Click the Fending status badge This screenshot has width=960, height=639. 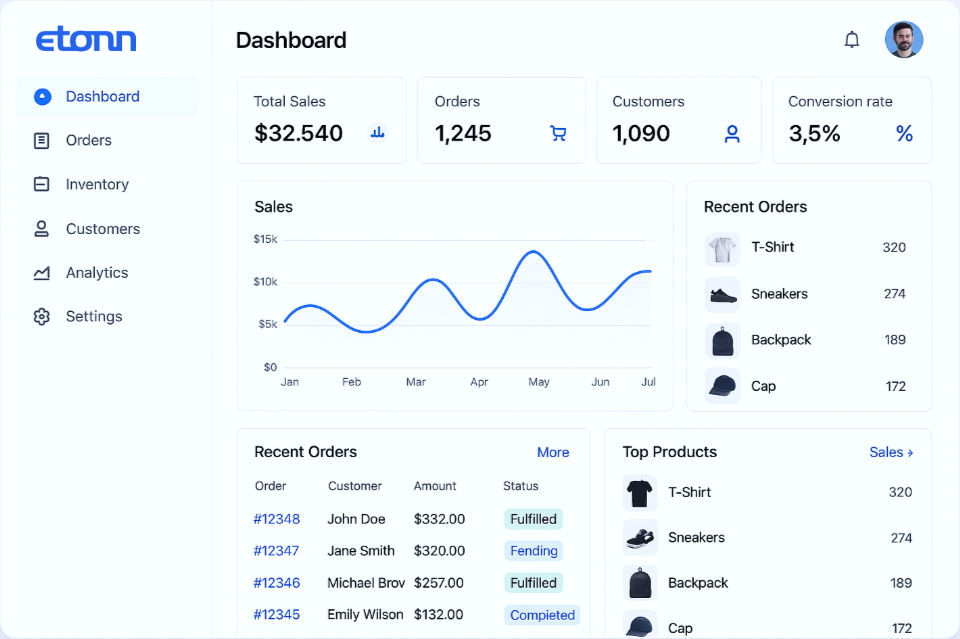[x=534, y=551]
